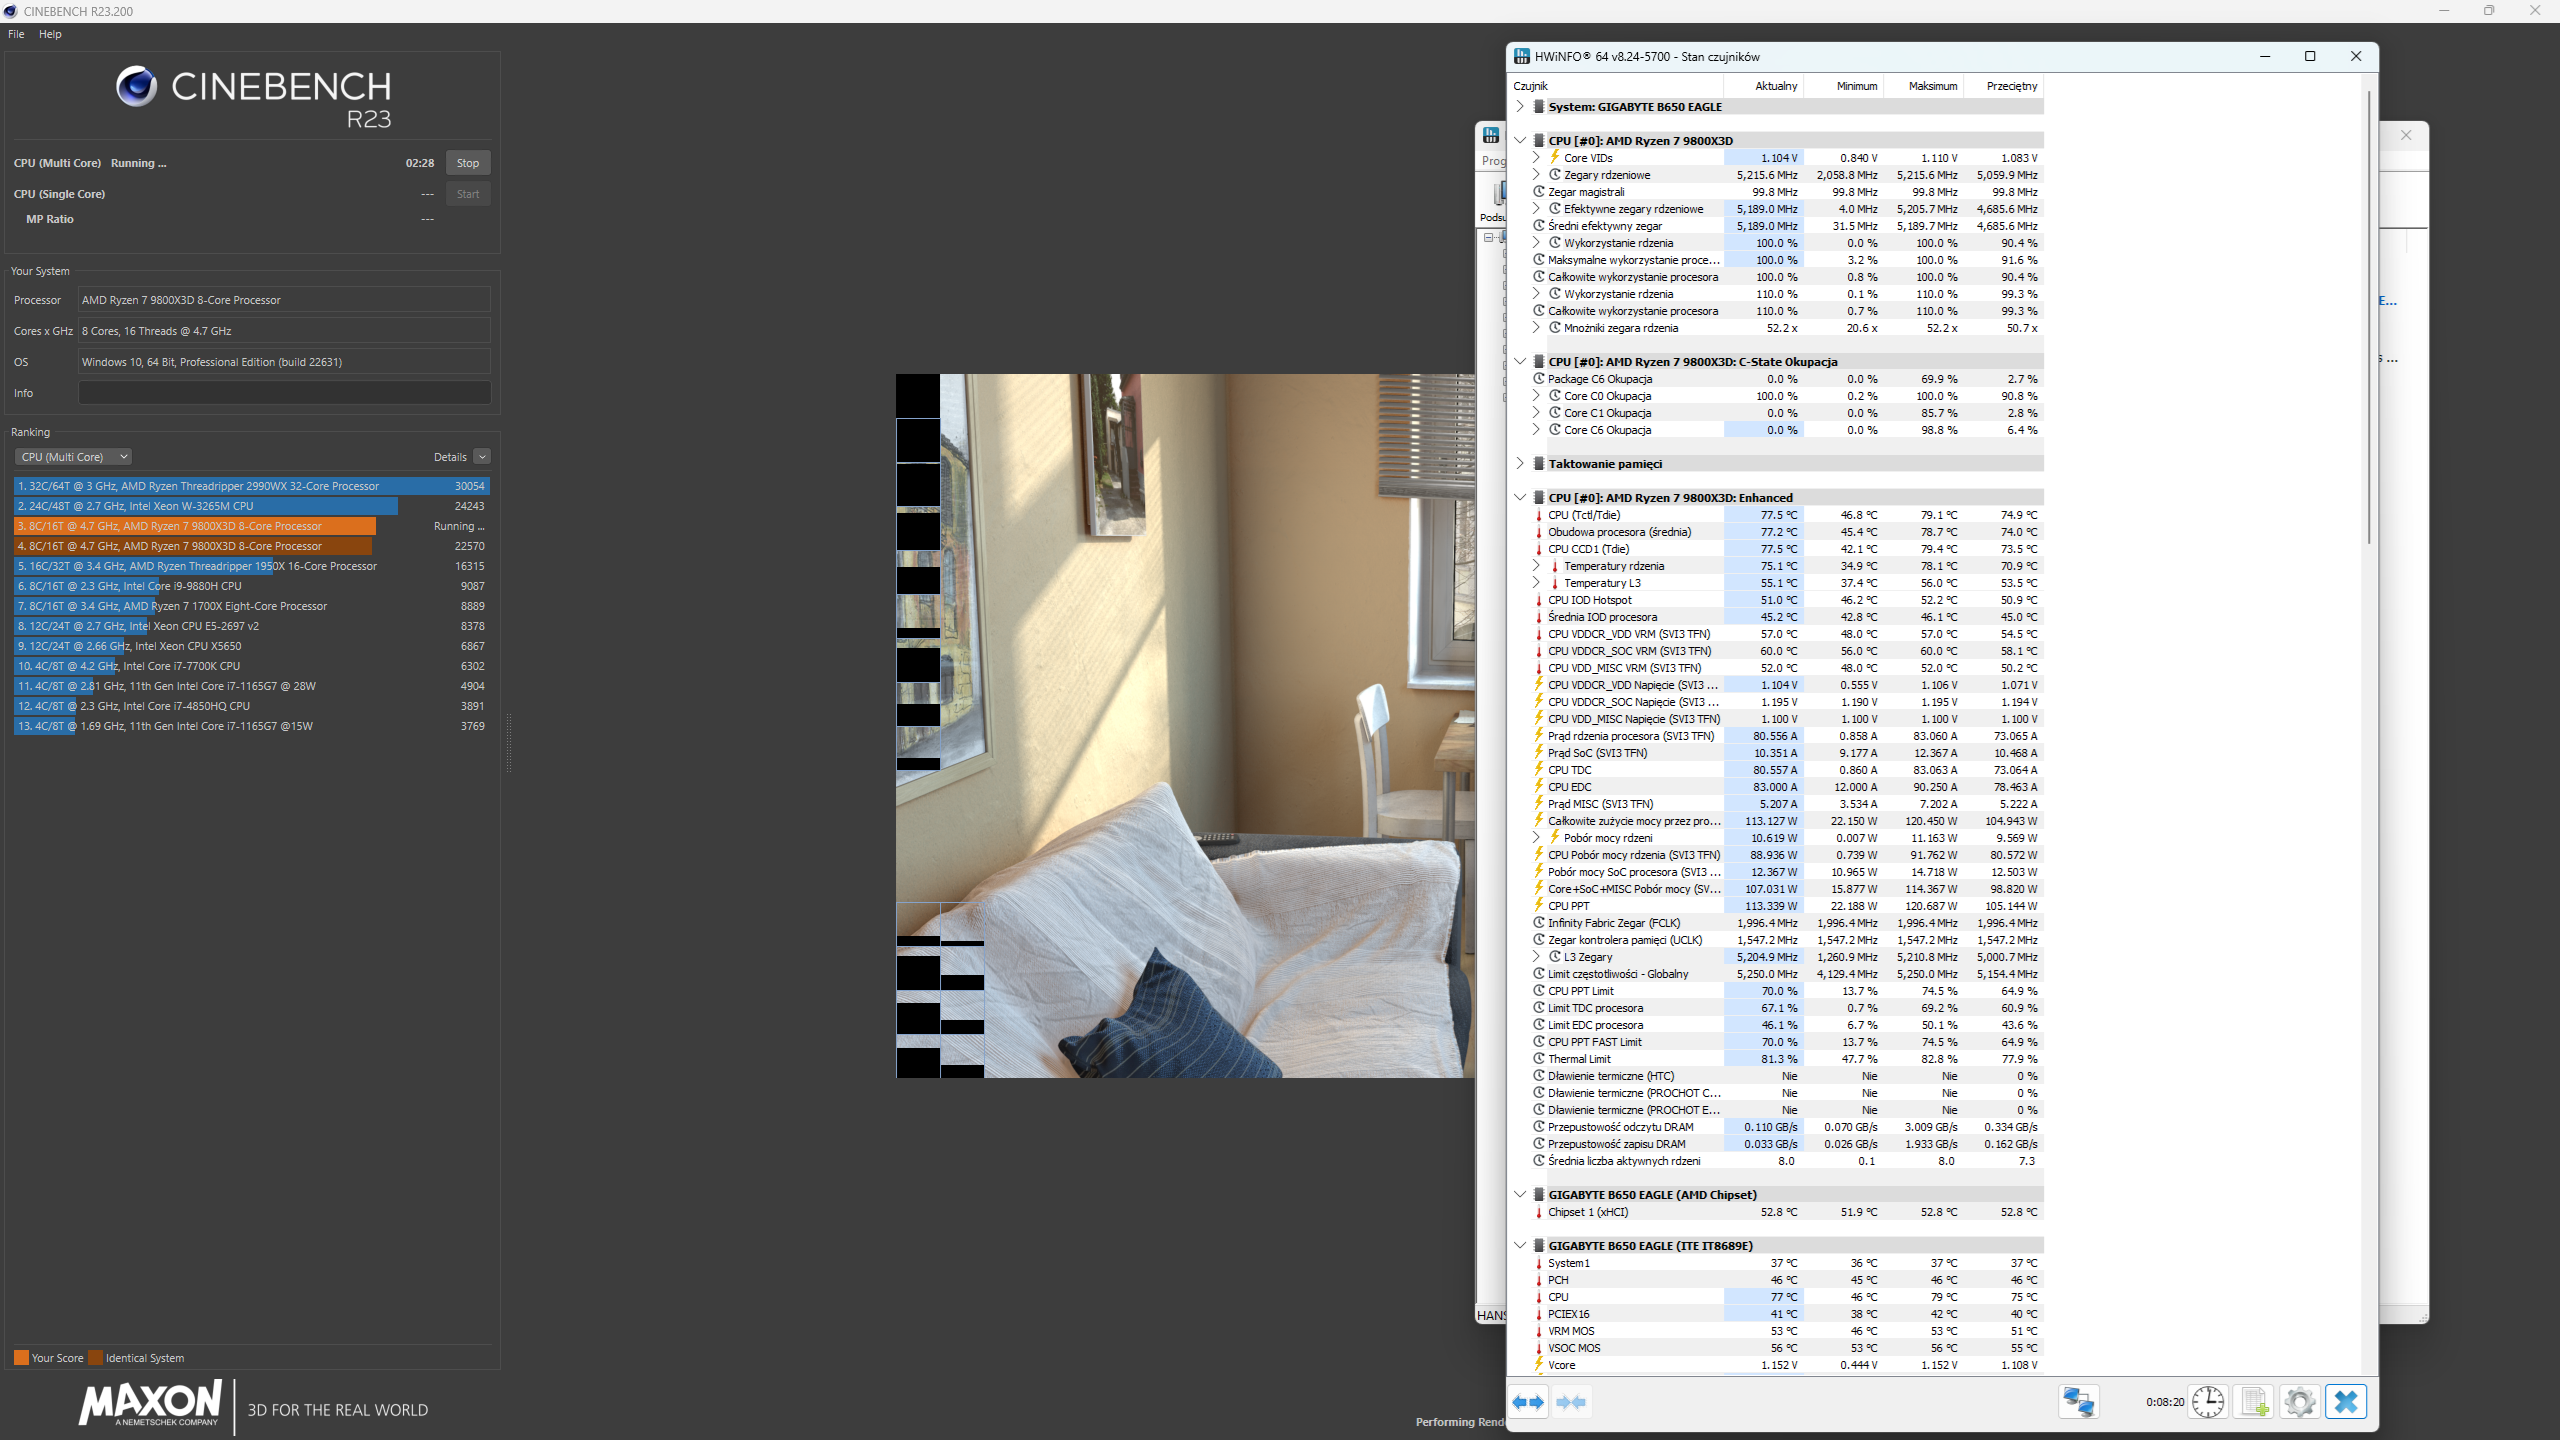Expand the System: GIGABYTE B650 EAGLE section
The width and height of the screenshot is (2560, 1440).
point(1520,106)
